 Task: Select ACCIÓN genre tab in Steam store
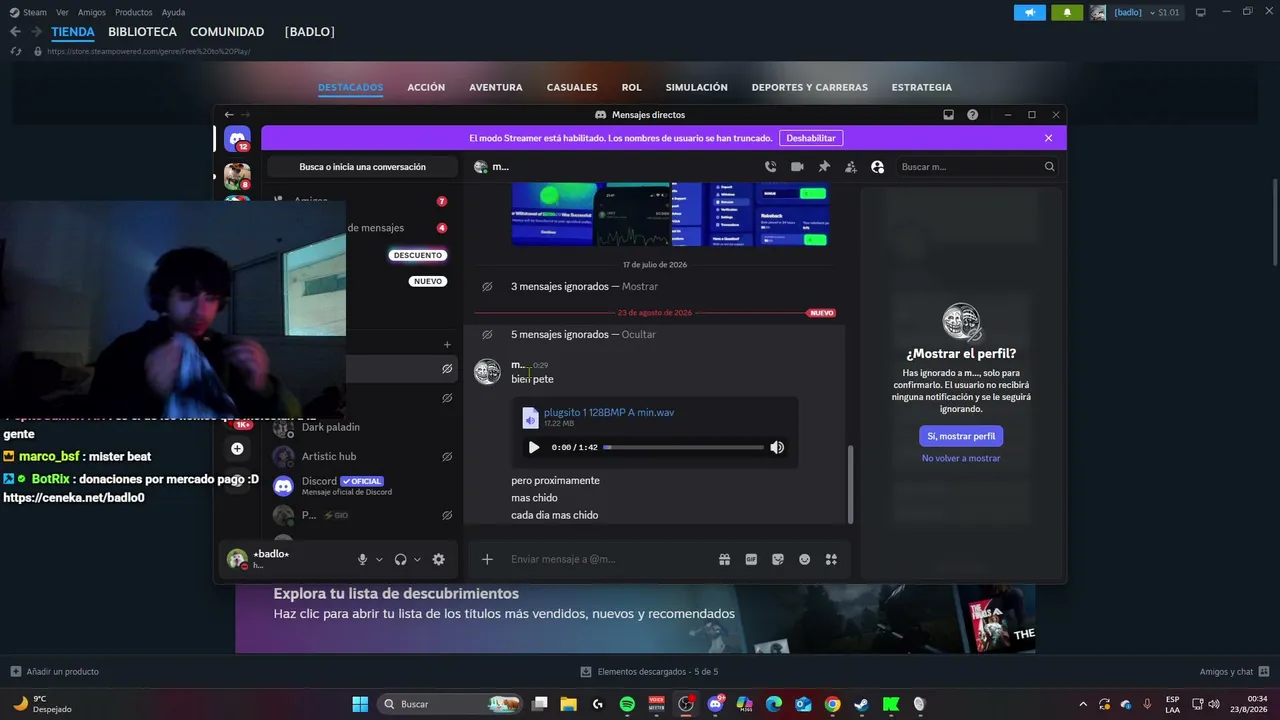(426, 87)
